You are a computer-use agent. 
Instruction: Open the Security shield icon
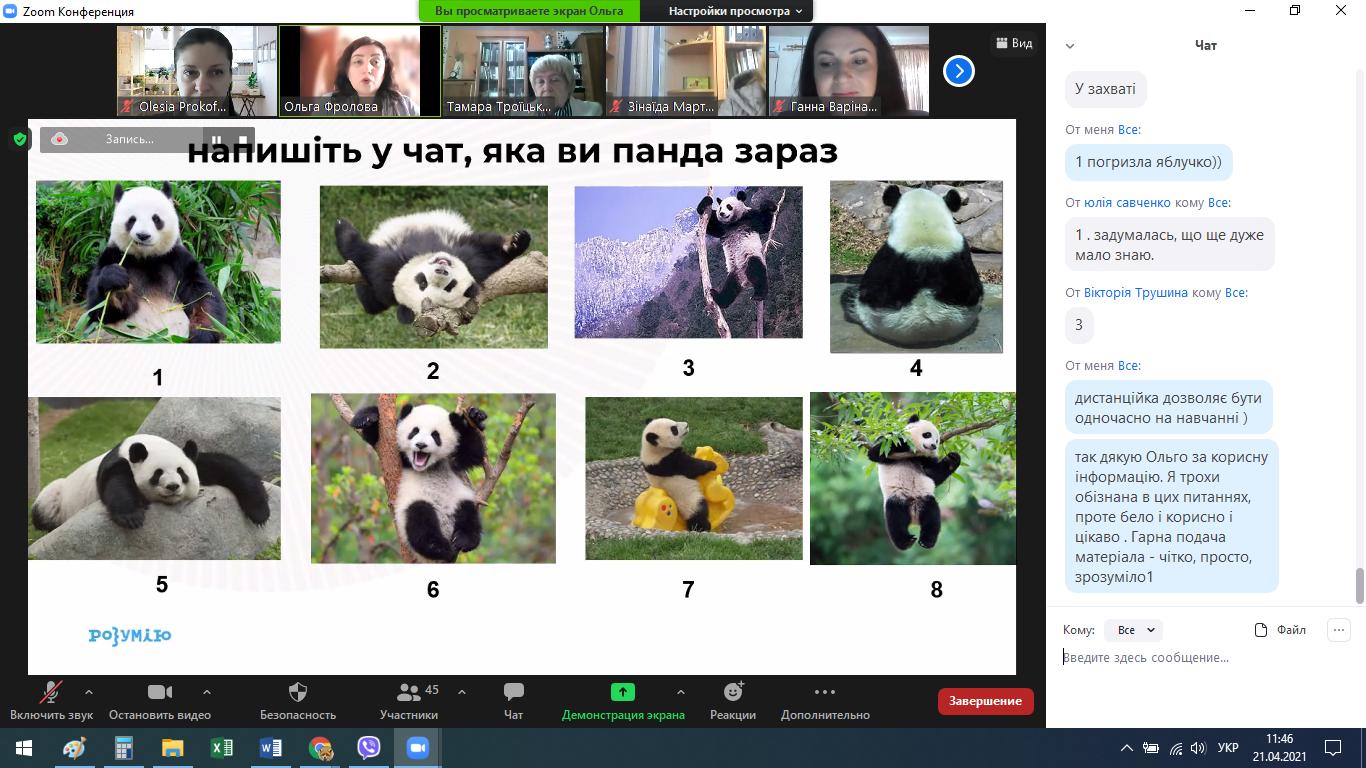(x=297, y=692)
